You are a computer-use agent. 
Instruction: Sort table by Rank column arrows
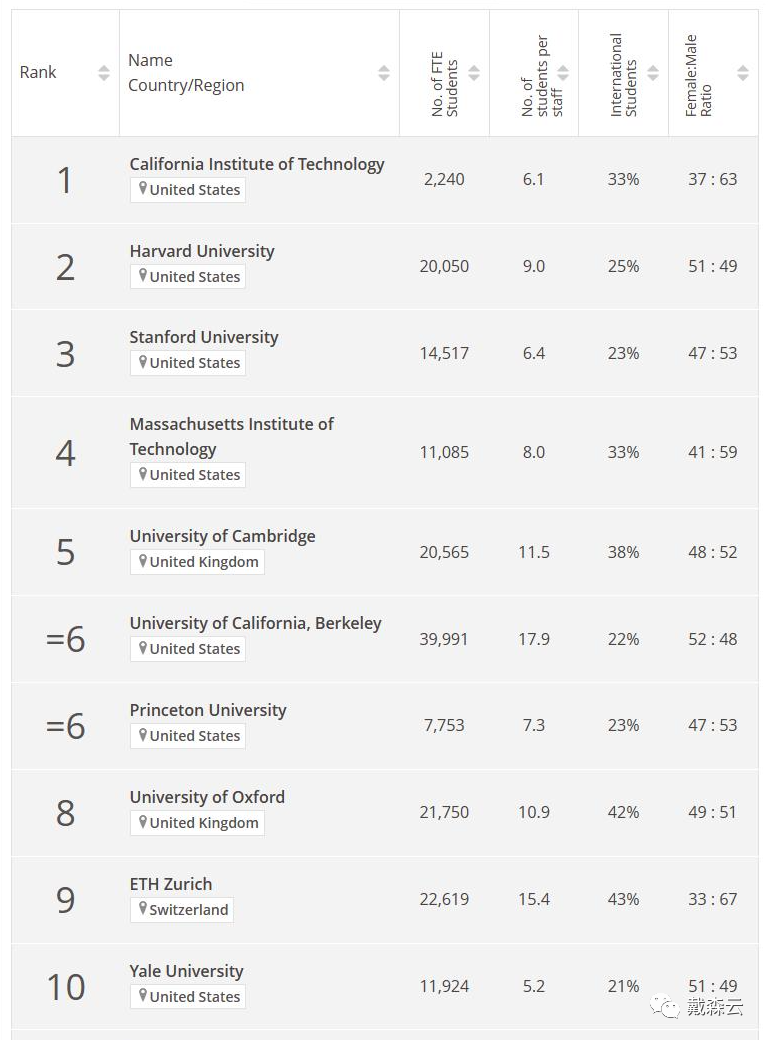103,72
